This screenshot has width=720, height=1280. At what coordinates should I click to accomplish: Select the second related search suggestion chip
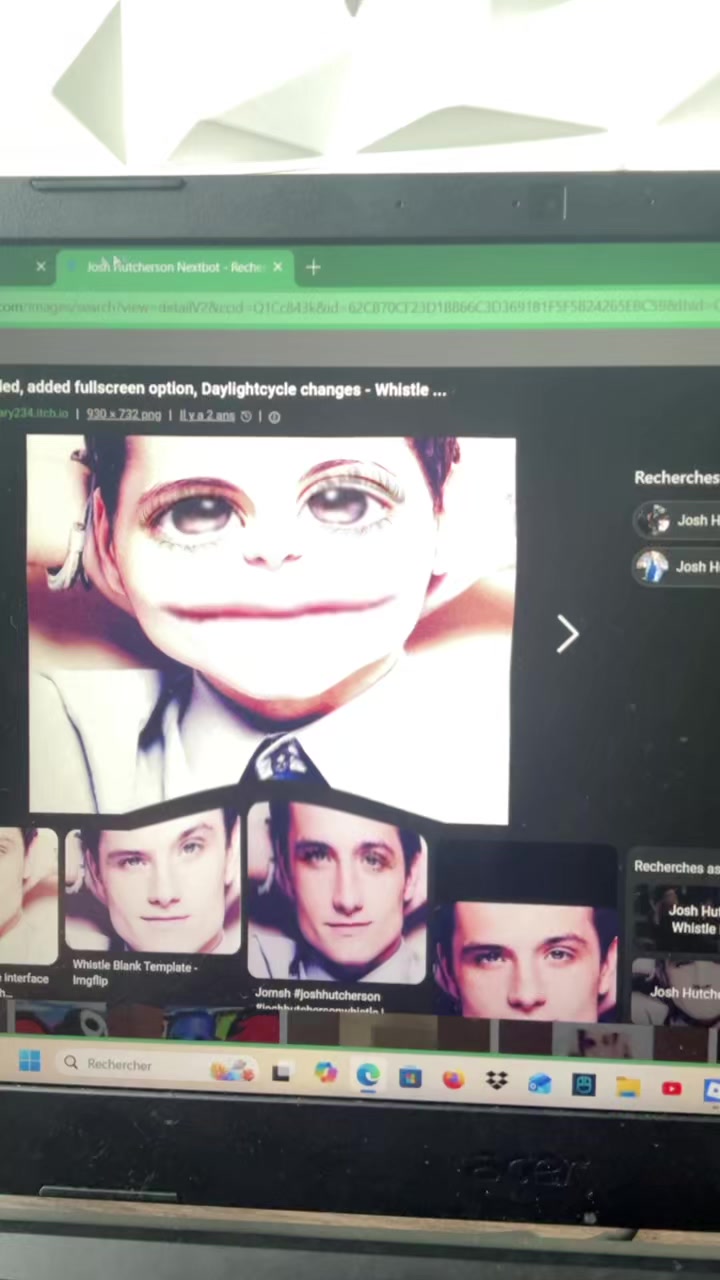point(677,567)
